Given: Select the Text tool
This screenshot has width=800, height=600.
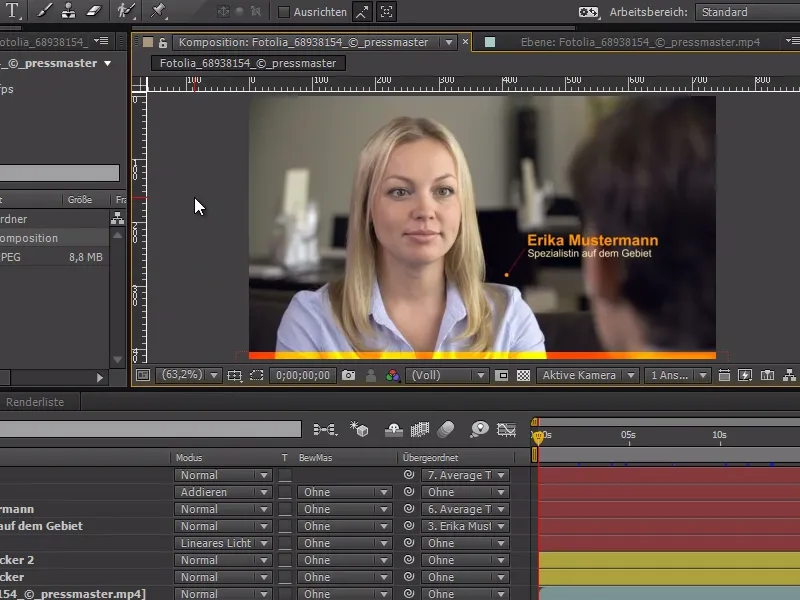Looking at the screenshot, I should click(x=12, y=10).
